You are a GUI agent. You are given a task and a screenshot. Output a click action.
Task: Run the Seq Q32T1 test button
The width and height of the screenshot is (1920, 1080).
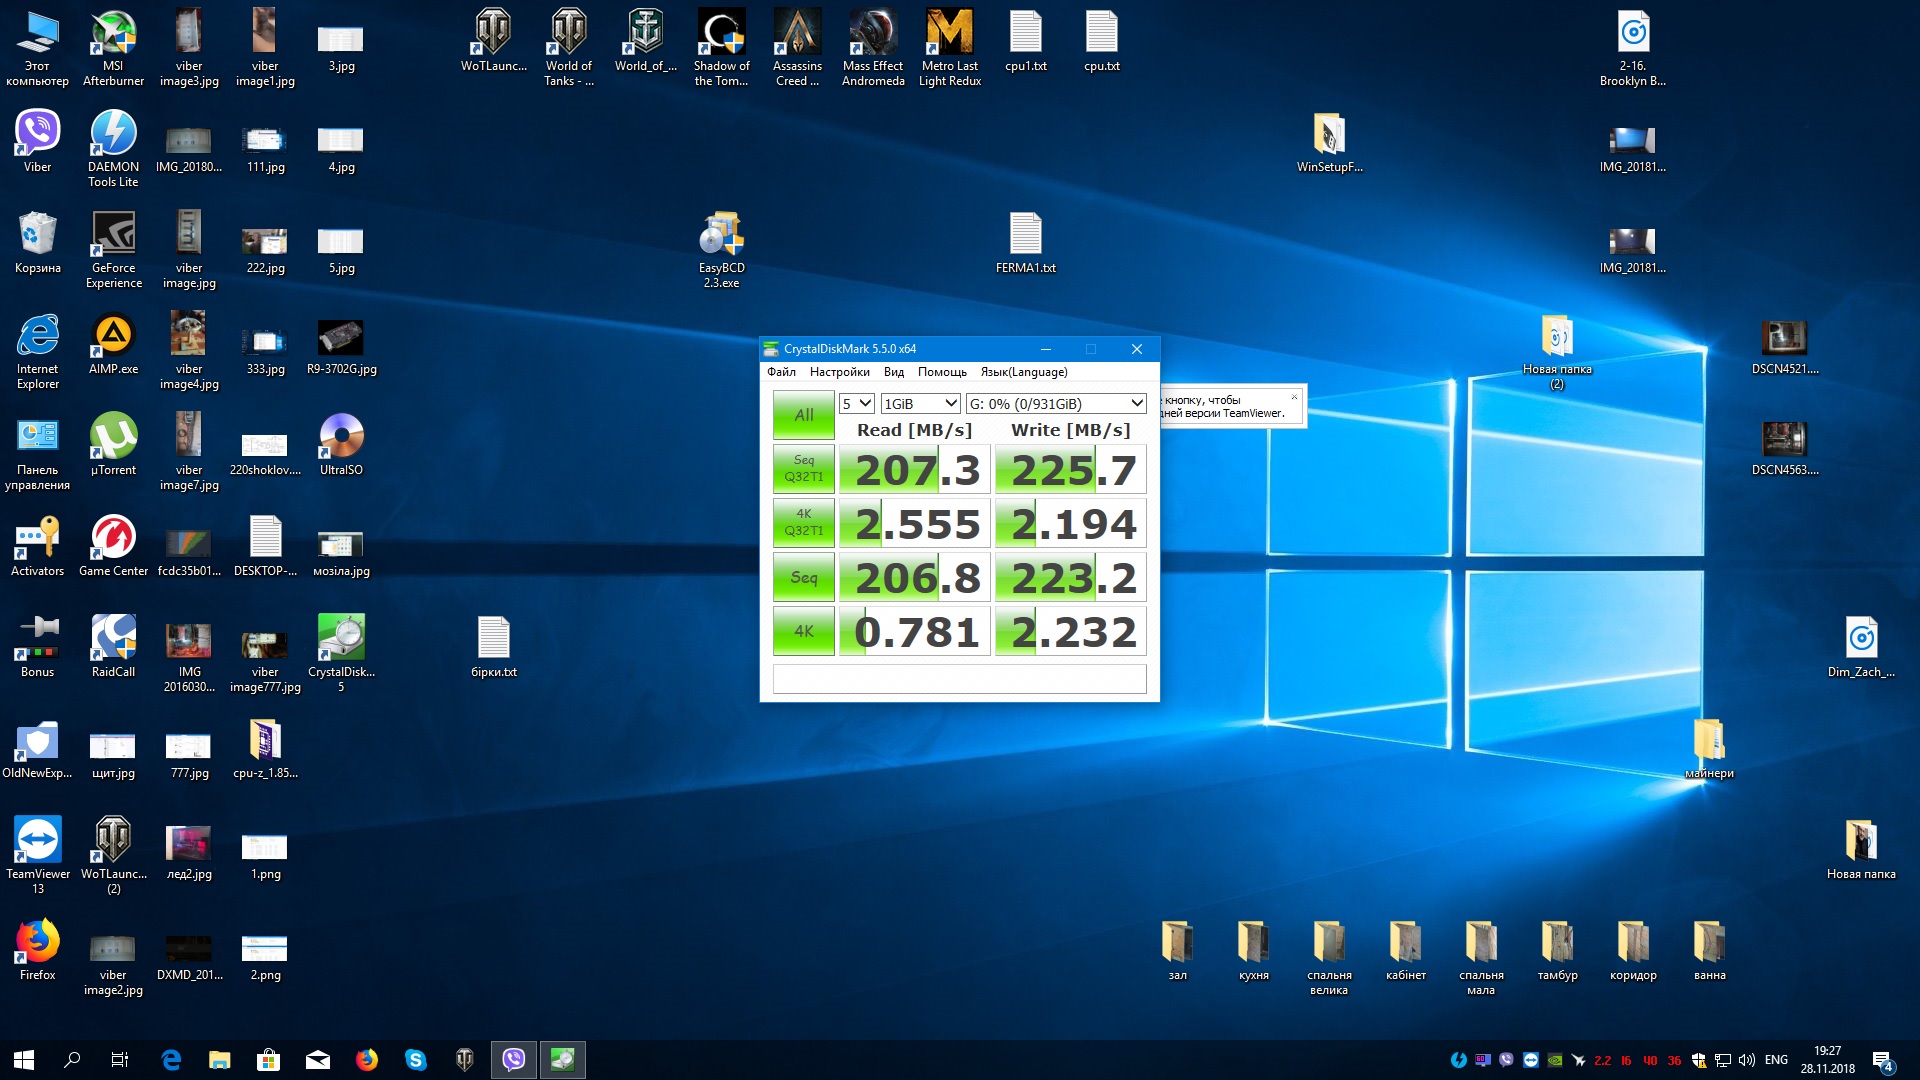coord(803,469)
